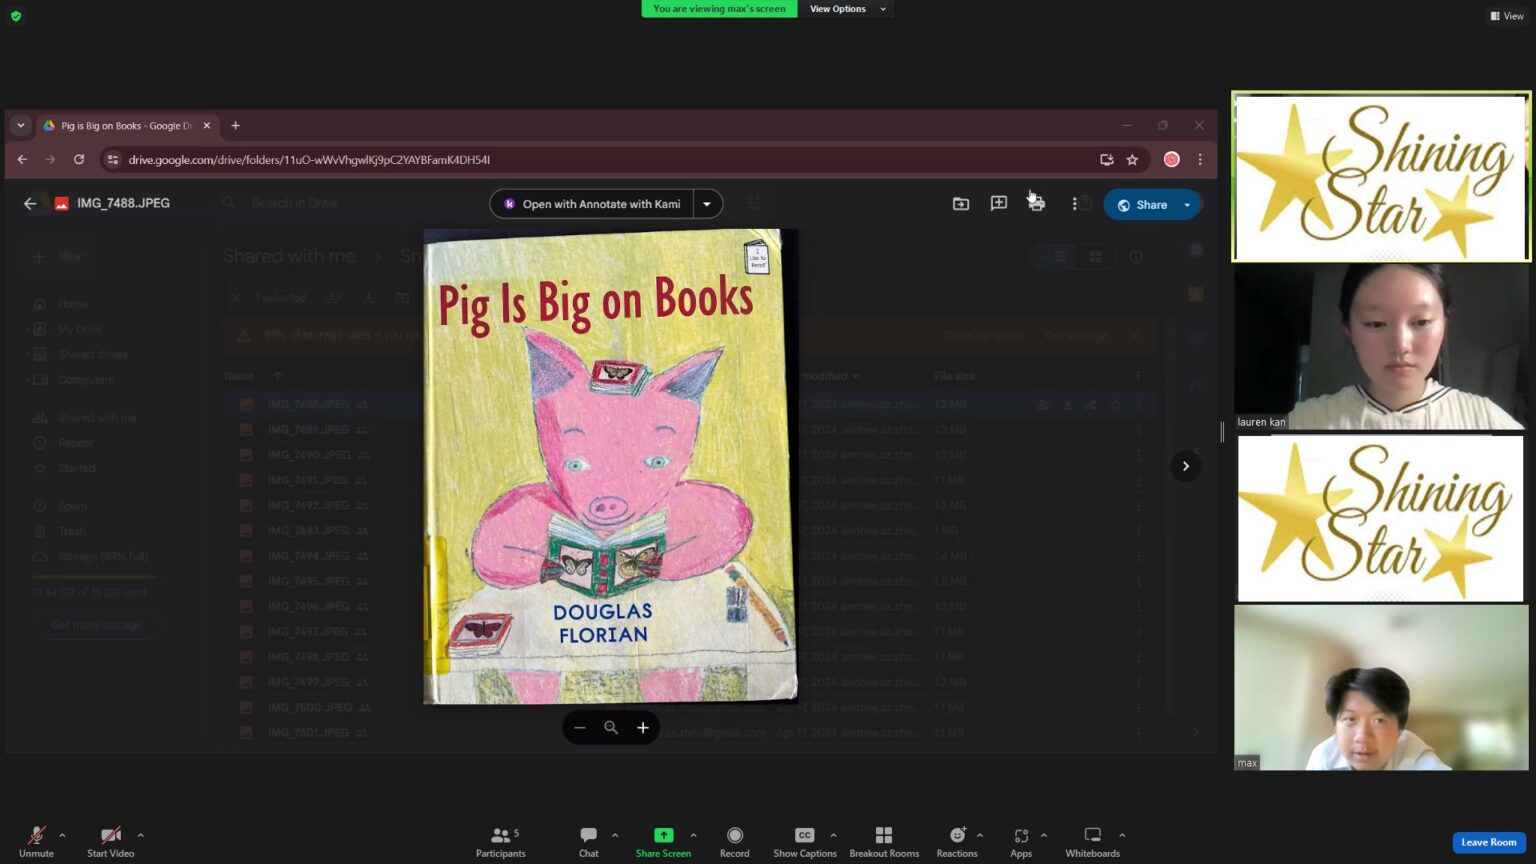The width and height of the screenshot is (1536, 864).
Task: Select lauren kan's video tile
Action: coord(1381,347)
